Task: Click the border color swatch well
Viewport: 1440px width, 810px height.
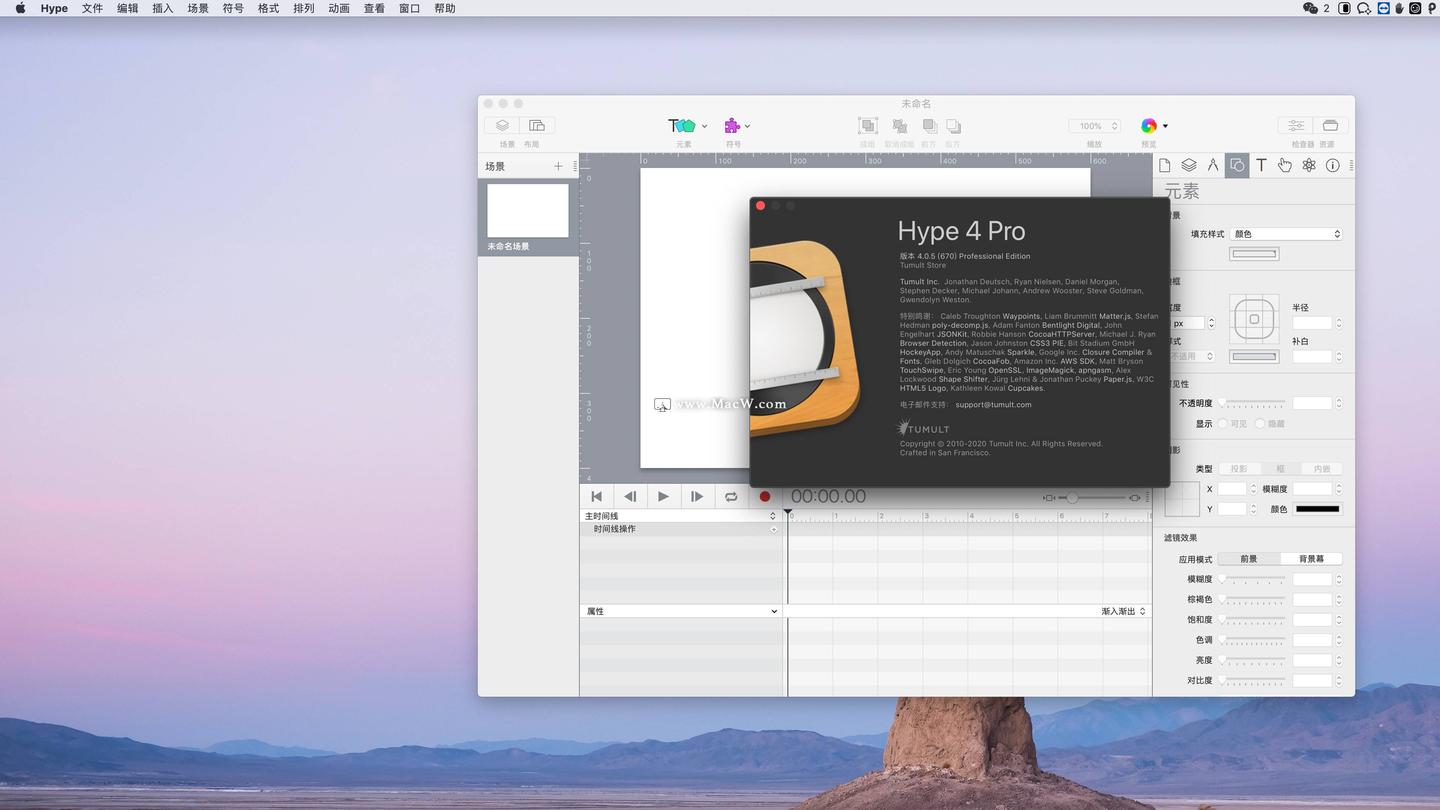Action: pyautogui.click(x=1254, y=356)
